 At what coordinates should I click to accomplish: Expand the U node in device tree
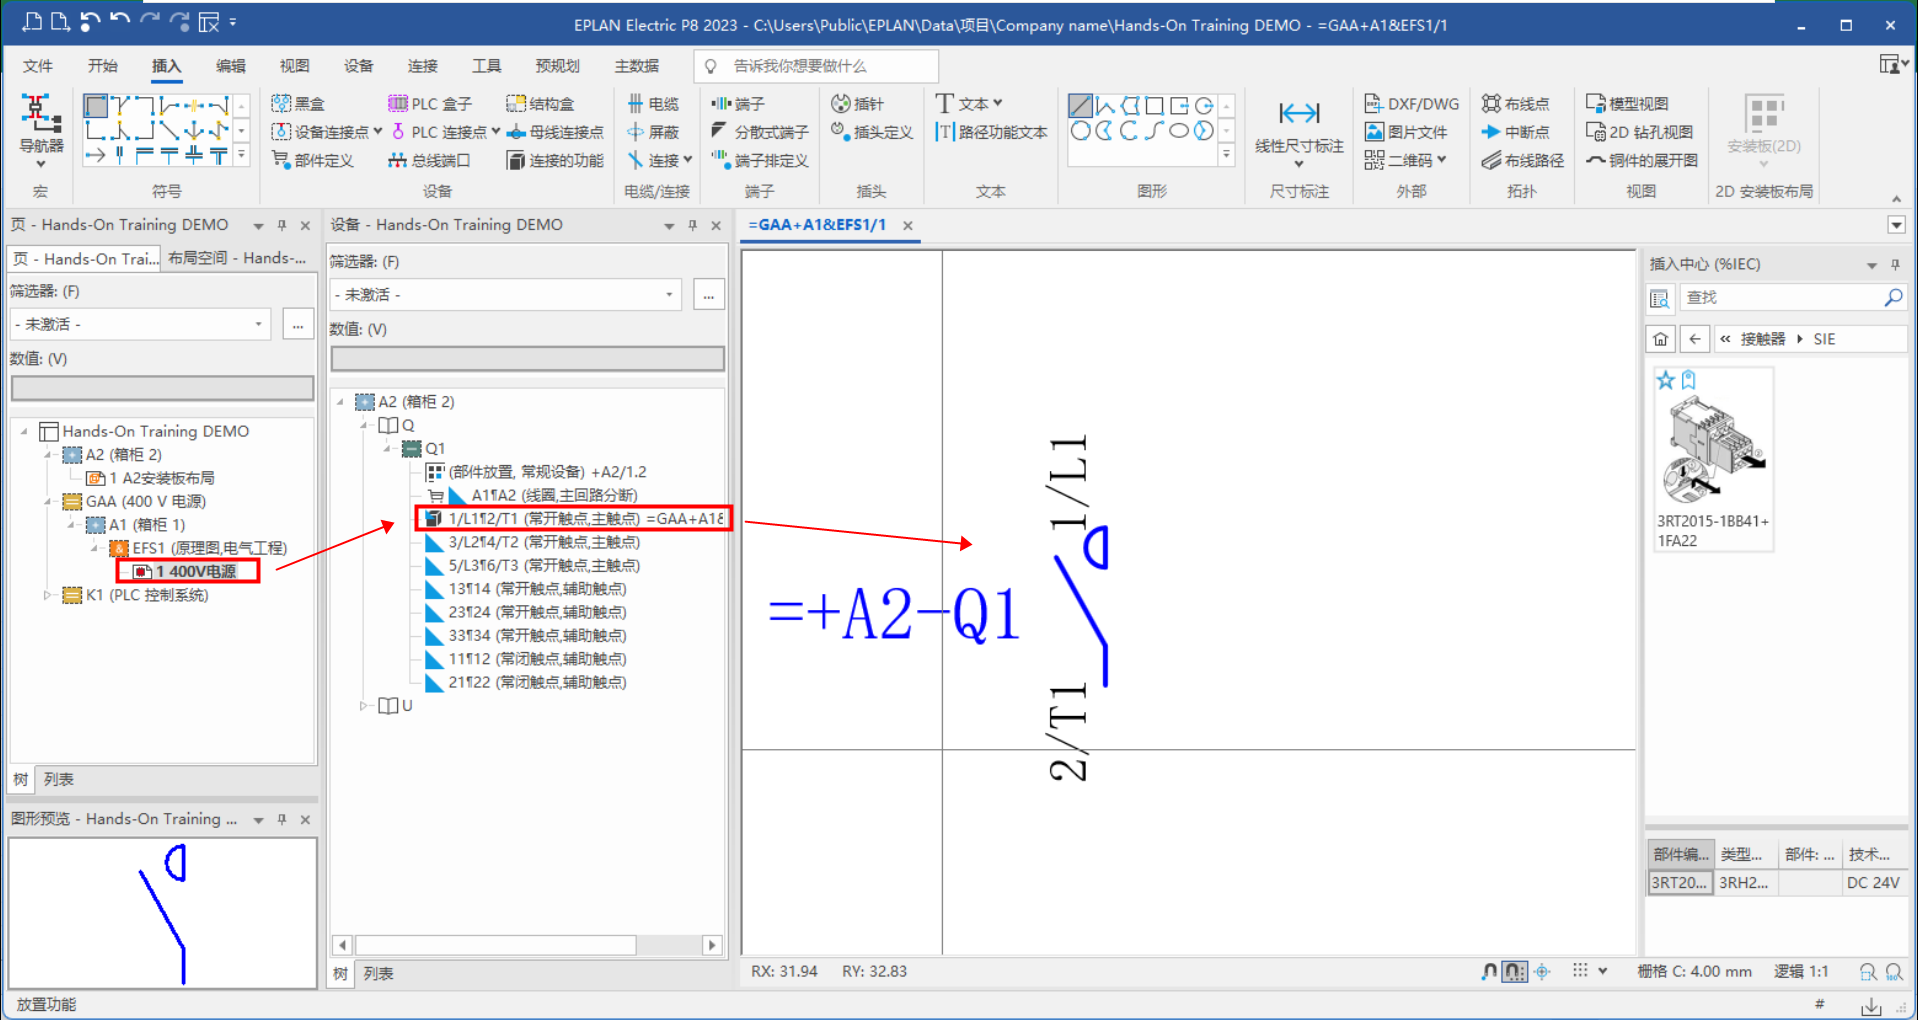[x=363, y=706]
